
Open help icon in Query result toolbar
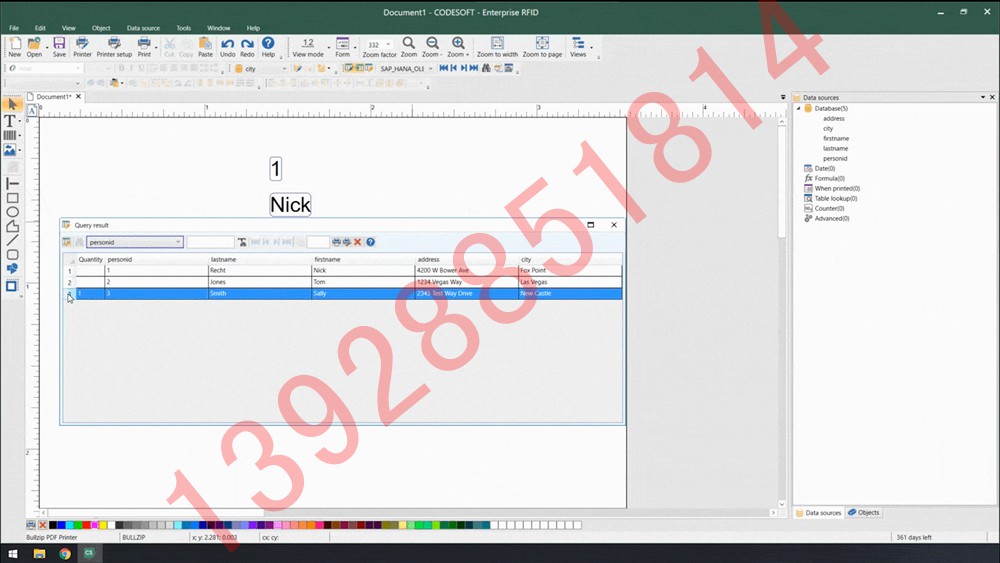[x=370, y=242]
